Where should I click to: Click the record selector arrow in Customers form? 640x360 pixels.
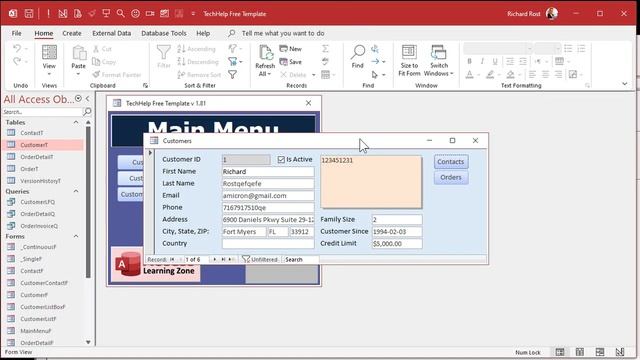(x=150, y=153)
